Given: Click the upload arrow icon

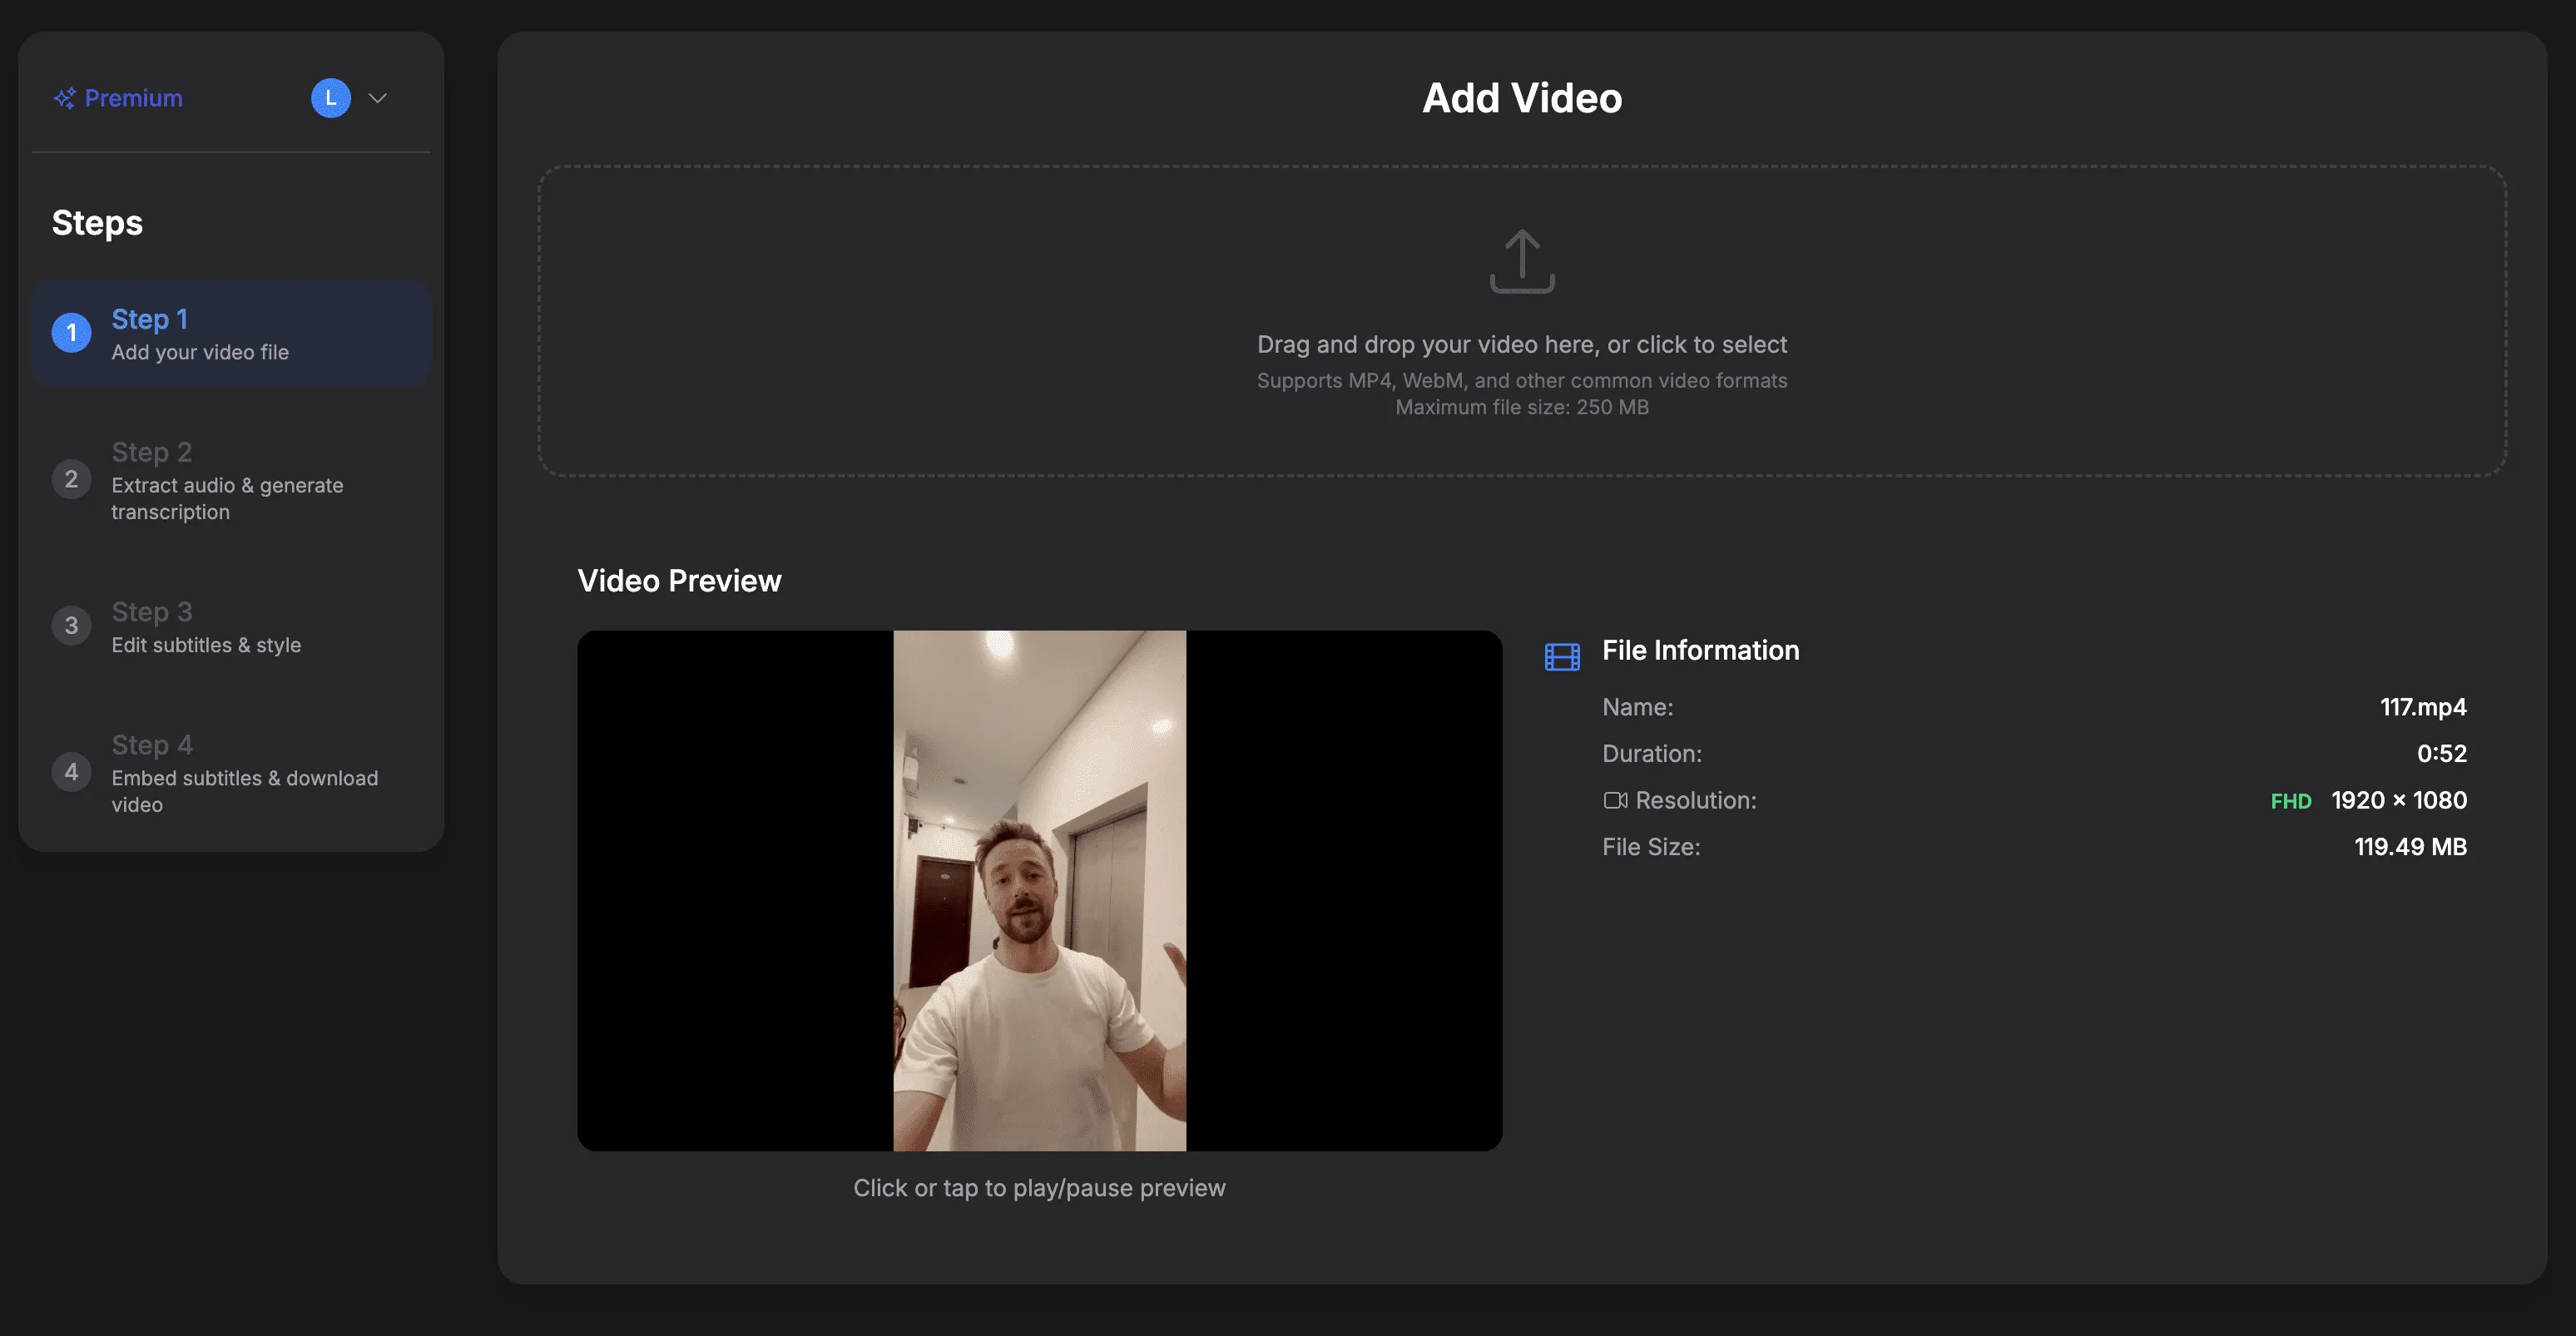Looking at the screenshot, I should pos(1521,261).
